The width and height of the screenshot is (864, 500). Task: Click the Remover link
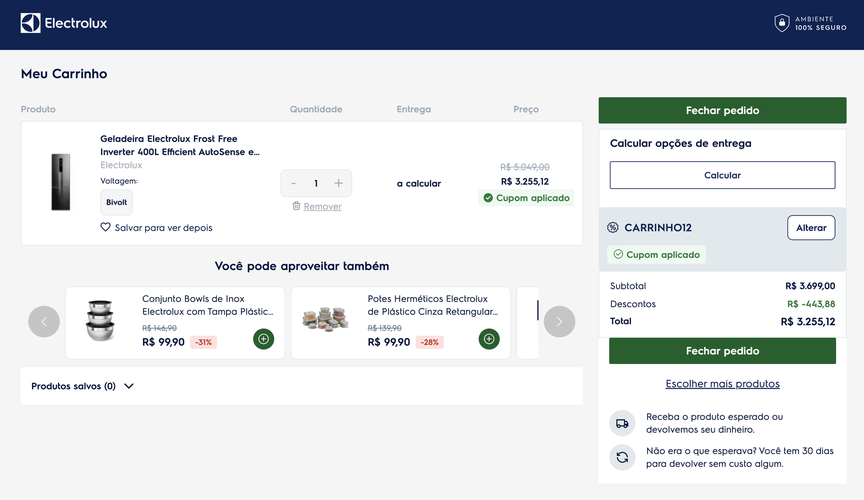pyautogui.click(x=322, y=206)
